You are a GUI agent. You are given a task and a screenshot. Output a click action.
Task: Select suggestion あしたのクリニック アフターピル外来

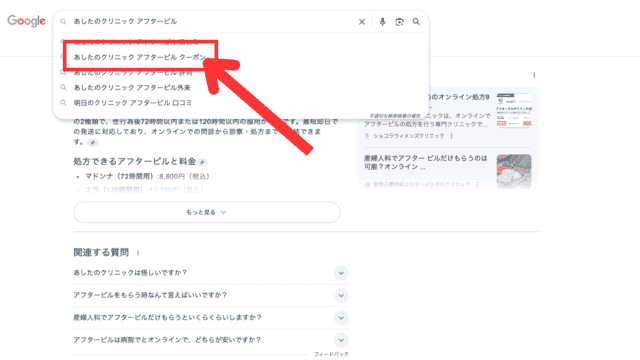[x=132, y=87]
